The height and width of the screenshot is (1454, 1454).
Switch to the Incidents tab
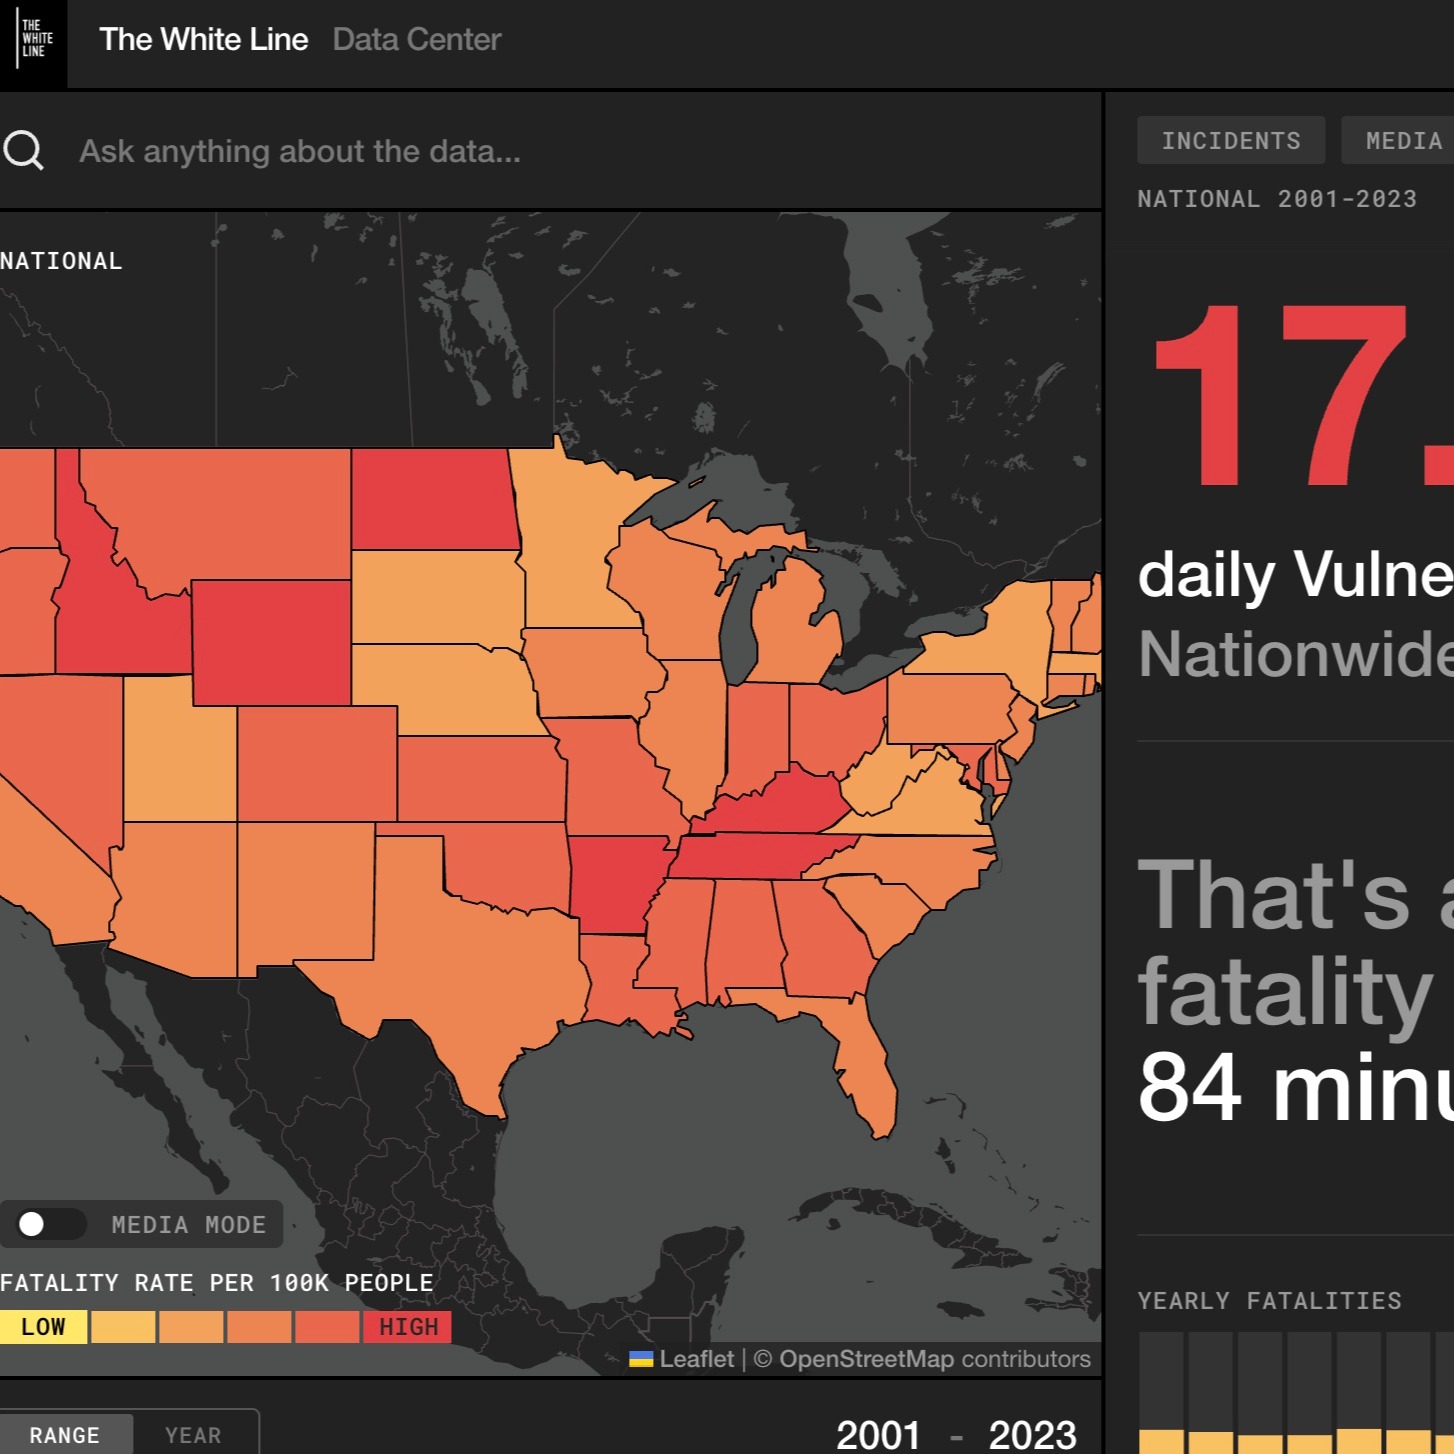coord(1230,141)
